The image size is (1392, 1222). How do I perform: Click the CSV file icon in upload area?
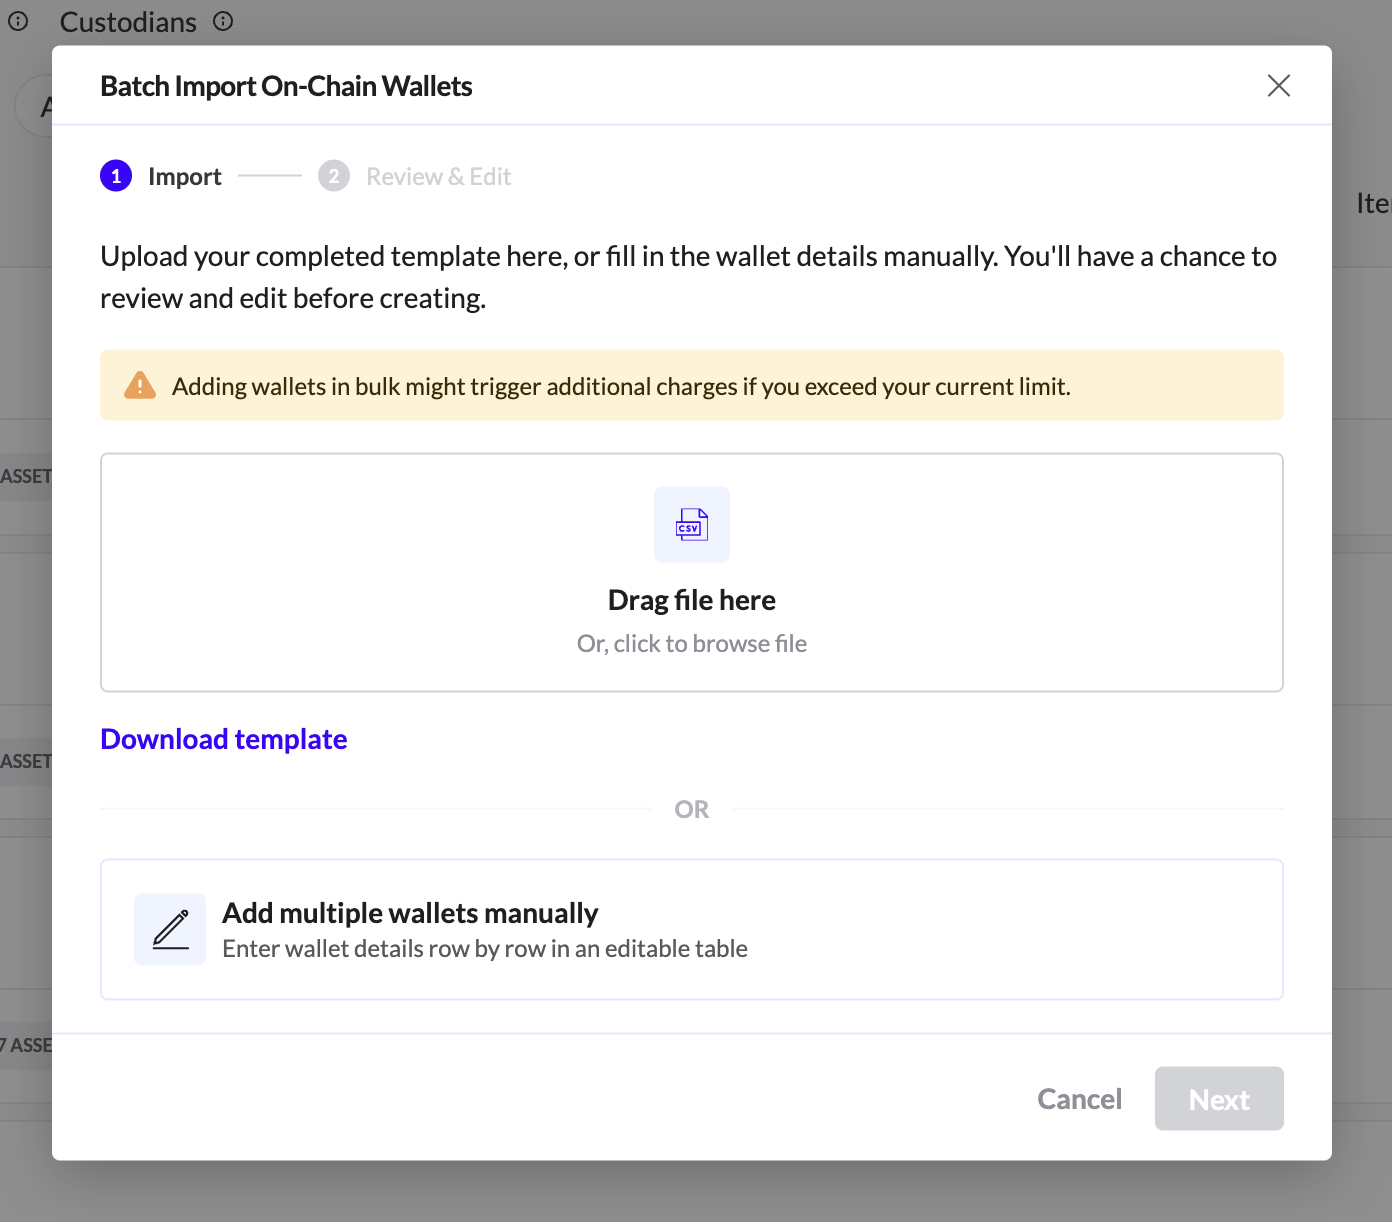point(691,525)
